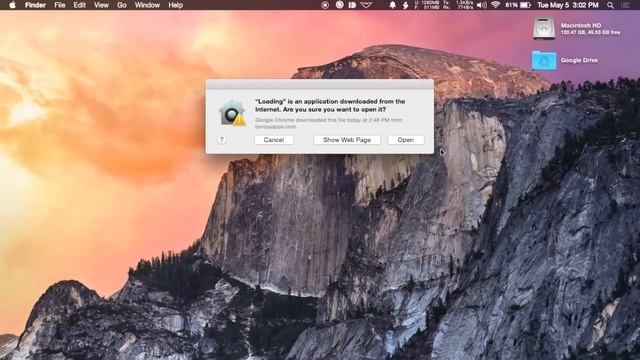
Task: Click the volume speaker icon
Action: (482, 5)
